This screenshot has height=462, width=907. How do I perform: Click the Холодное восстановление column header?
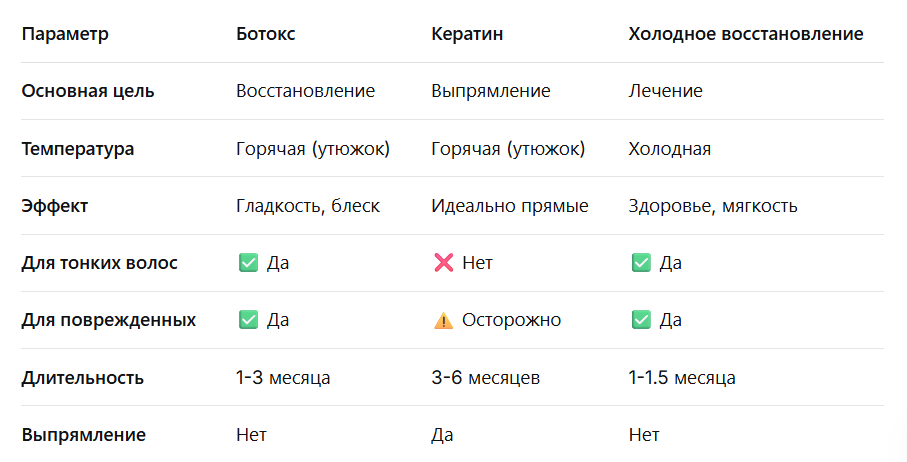[x=746, y=34]
